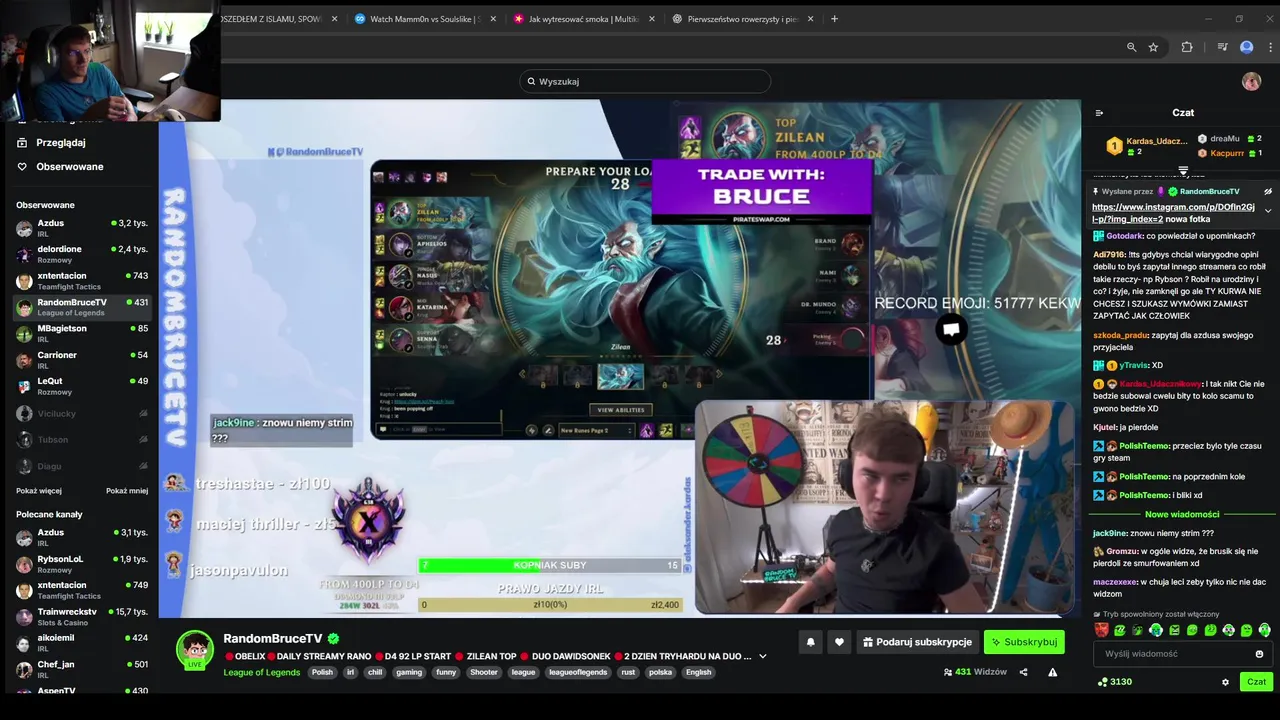Expand the chat leaderboard handle
This screenshot has height=720, width=1280.
(x=1183, y=171)
